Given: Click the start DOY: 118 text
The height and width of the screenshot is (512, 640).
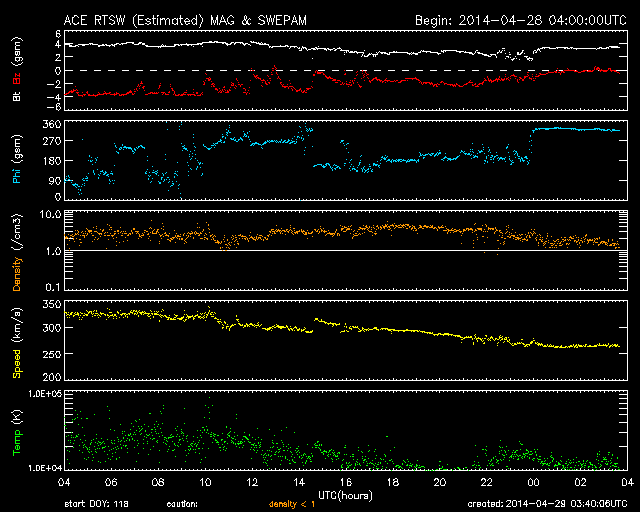Looking at the screenshot, I should point(95,504).
